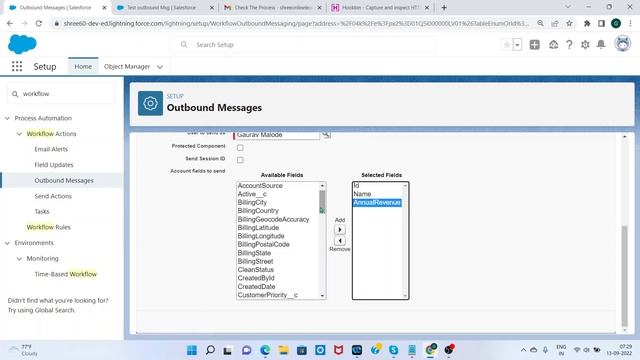Select AnnualRevenue in Selected Fields
This screenshot has height=360, width=640.
377,203
